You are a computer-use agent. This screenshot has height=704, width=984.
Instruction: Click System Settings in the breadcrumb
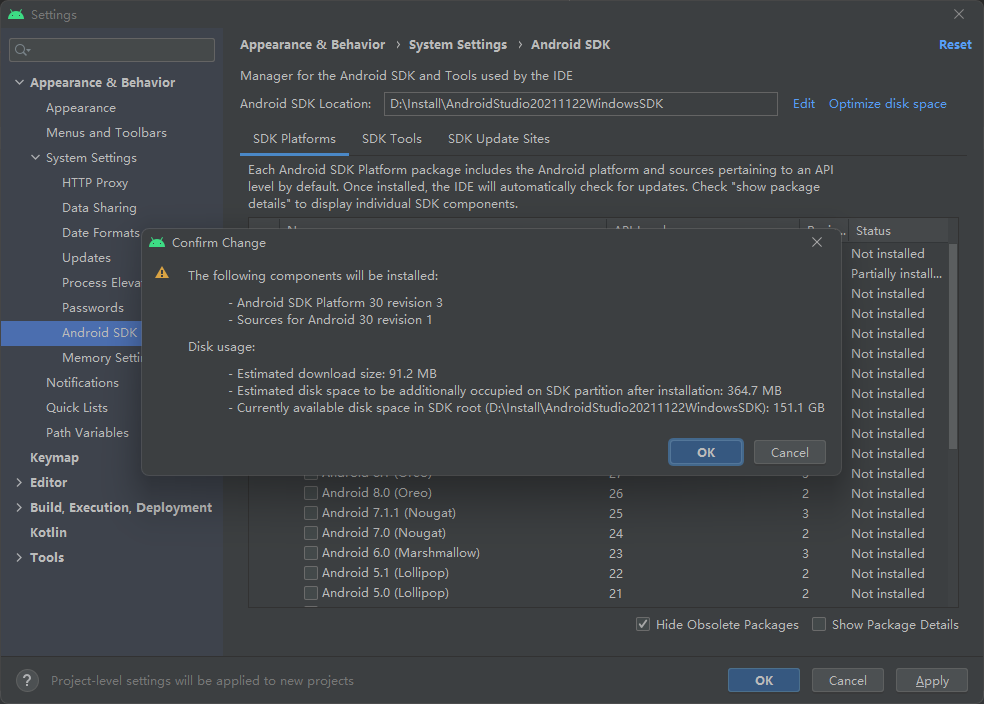point(457,45)
